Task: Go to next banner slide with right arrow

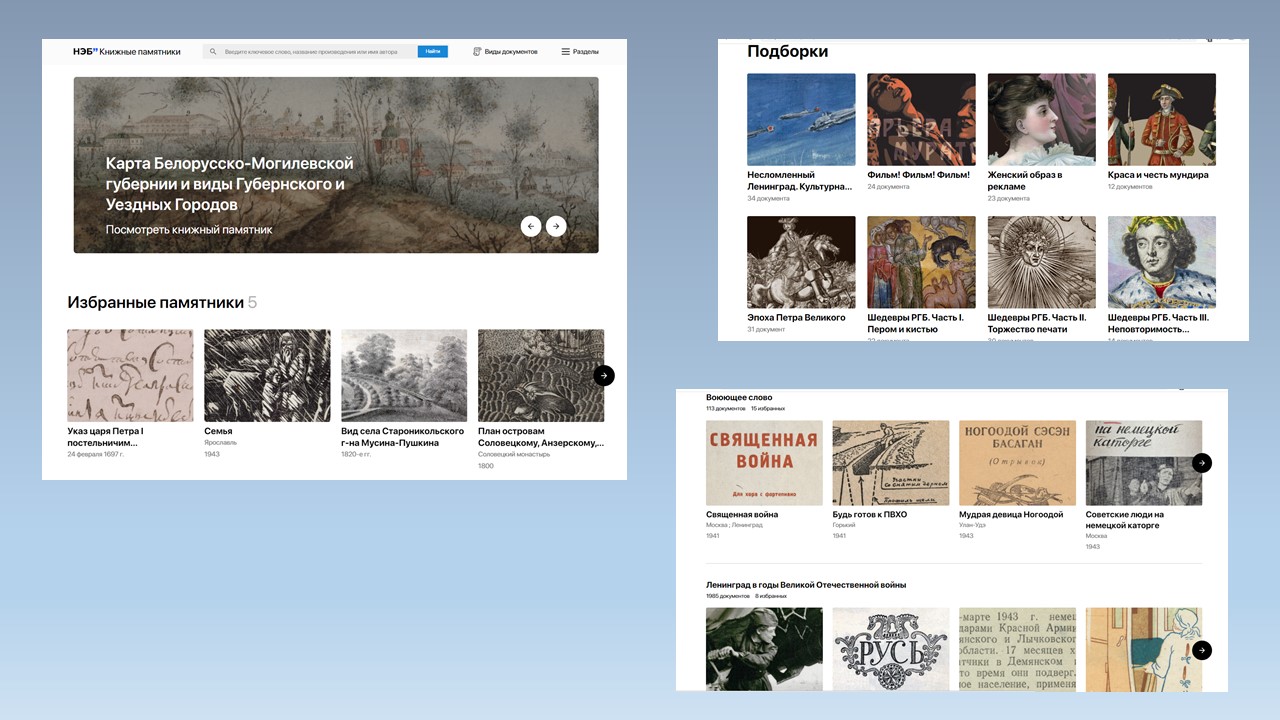Action: (556, 226)
